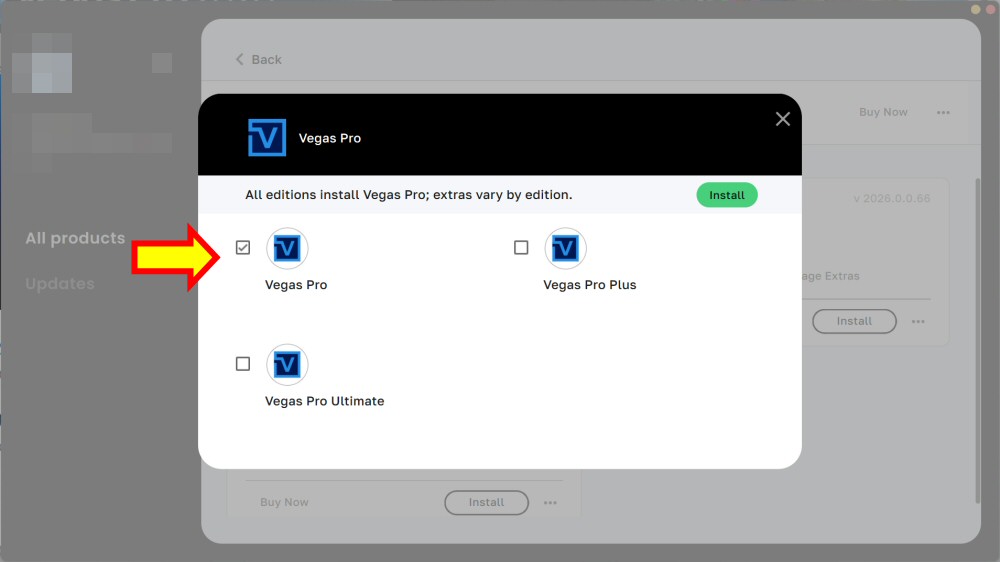Click the Vegas Pro logo in dialog header
1000x562 pixels.
(x=267, y=138)
